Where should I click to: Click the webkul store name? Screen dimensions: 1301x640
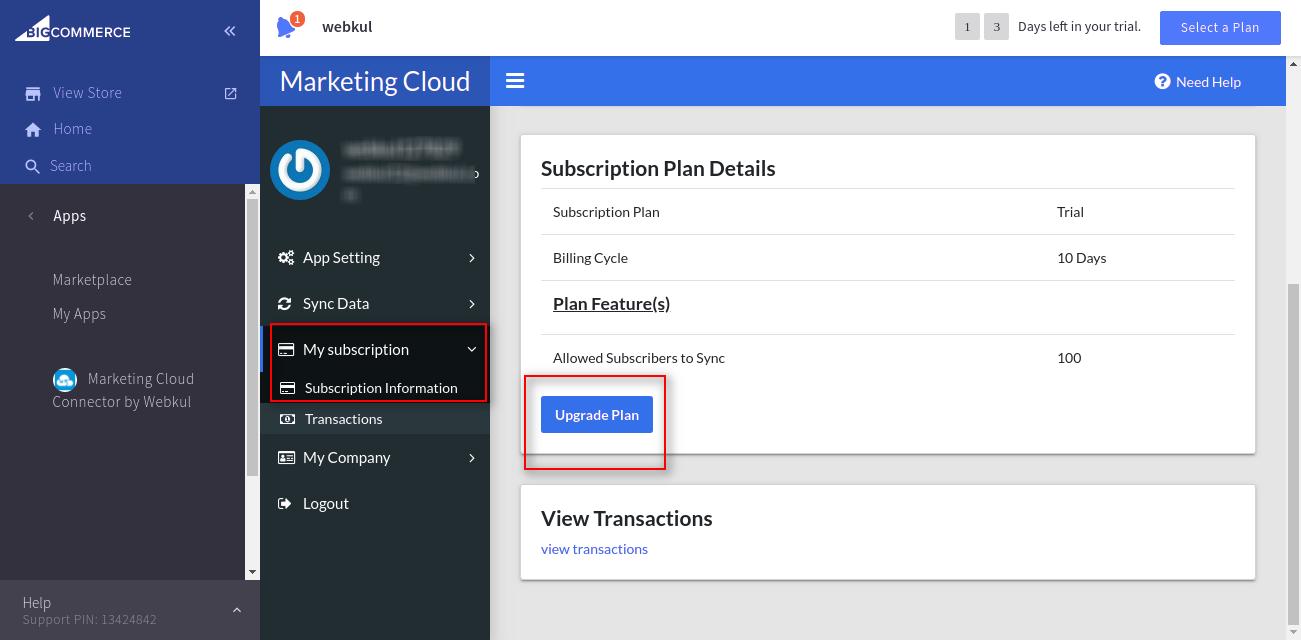347,27
